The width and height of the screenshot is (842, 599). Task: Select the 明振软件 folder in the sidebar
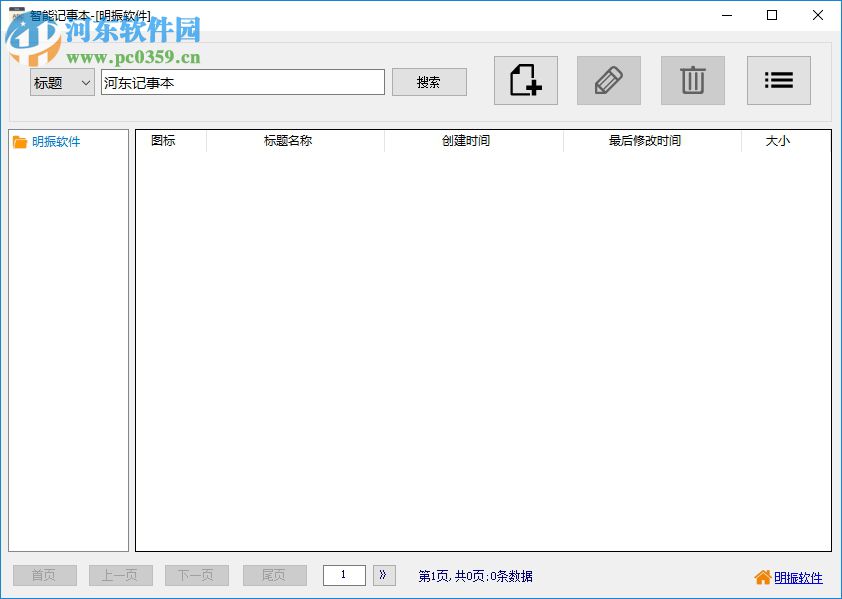click(x=54, y=141)
